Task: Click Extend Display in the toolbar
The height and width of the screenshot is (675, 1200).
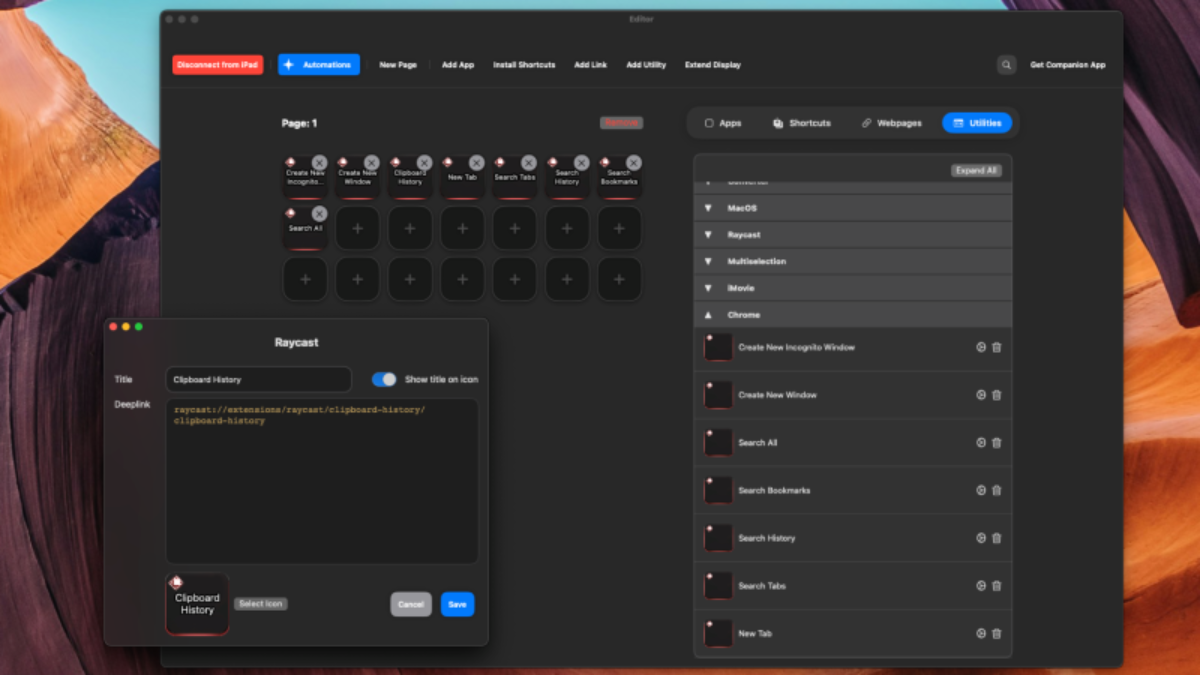Action: pyautogui.click(x=713, y=65)
